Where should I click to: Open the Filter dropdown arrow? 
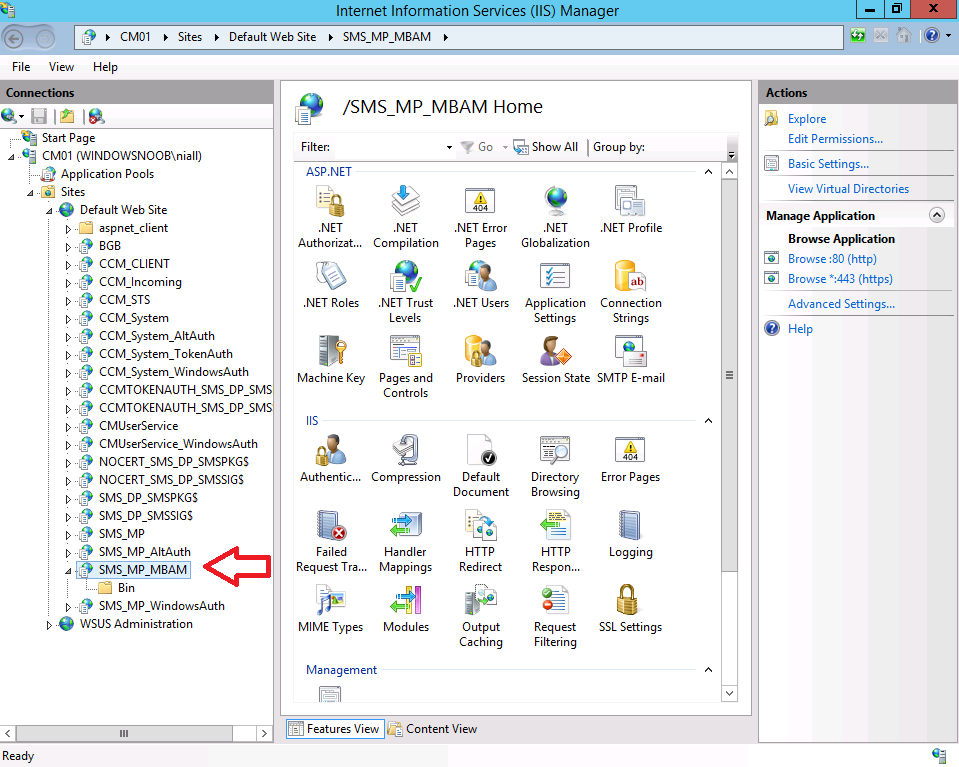coord(449,147)
